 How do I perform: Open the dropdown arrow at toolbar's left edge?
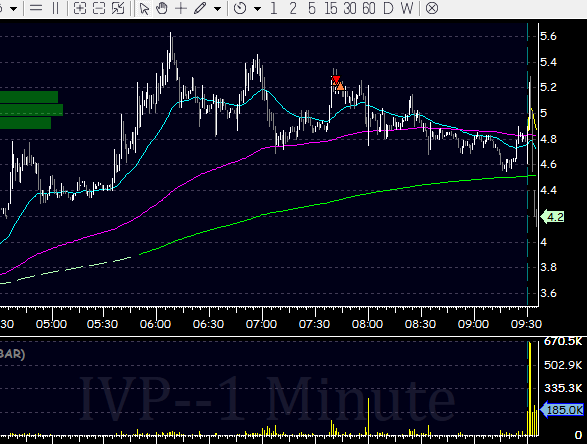click(x=13, y=8)
